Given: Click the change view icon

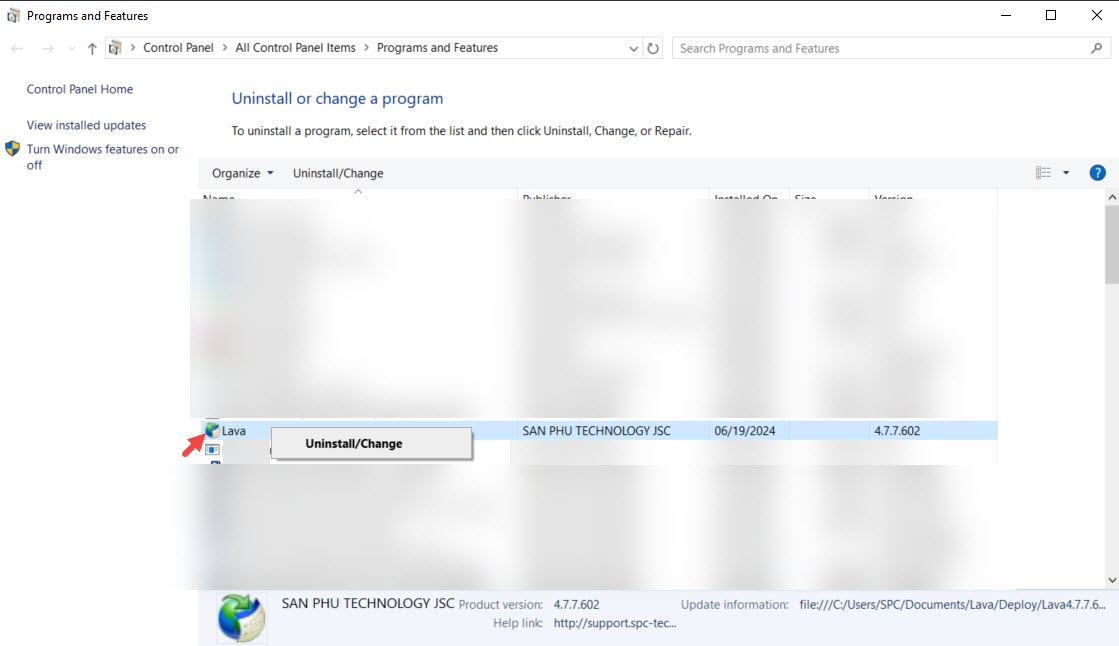Looking at the screenshot, I should click(1043, 173).
